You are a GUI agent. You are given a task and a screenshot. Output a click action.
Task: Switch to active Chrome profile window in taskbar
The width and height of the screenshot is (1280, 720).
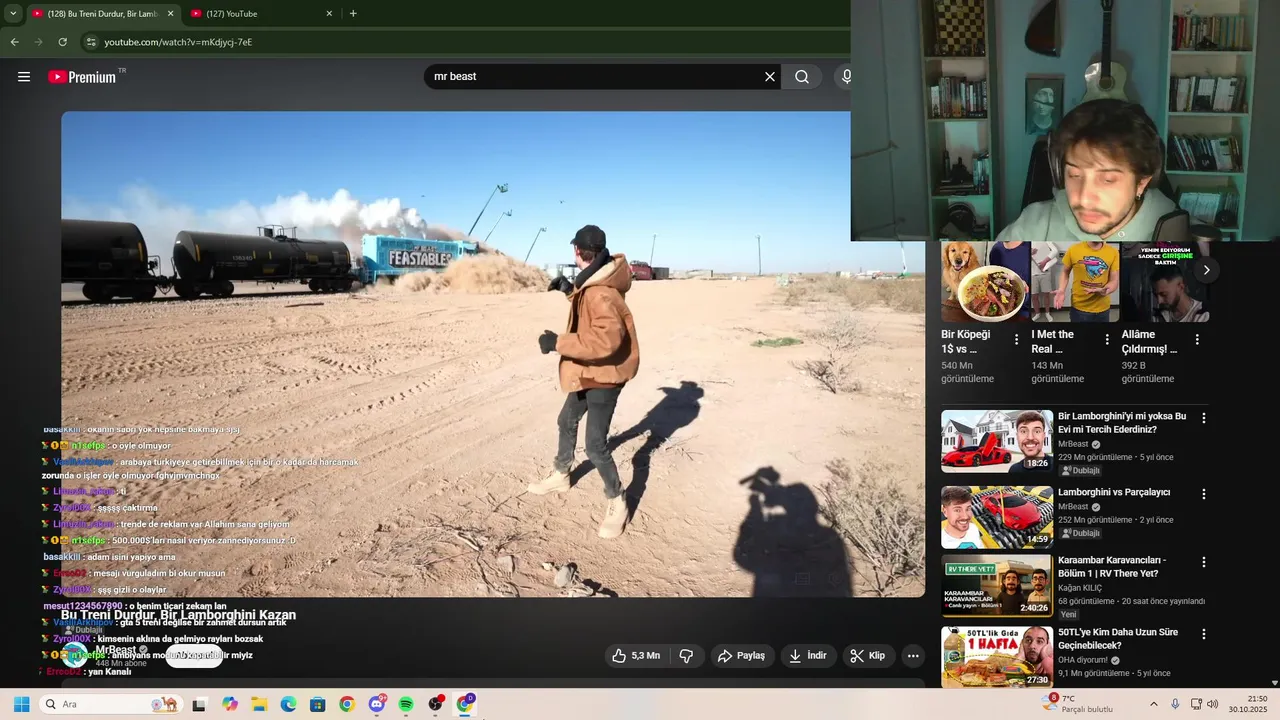465,704
